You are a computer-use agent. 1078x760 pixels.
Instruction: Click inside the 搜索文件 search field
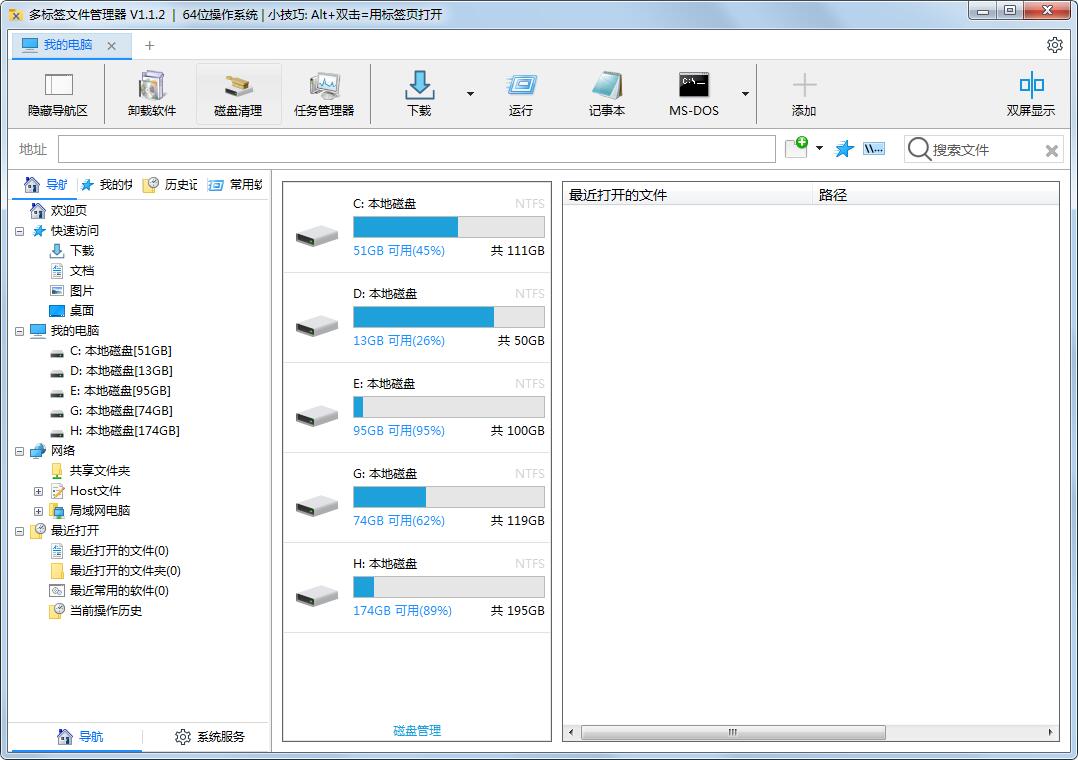click(975, 149)
